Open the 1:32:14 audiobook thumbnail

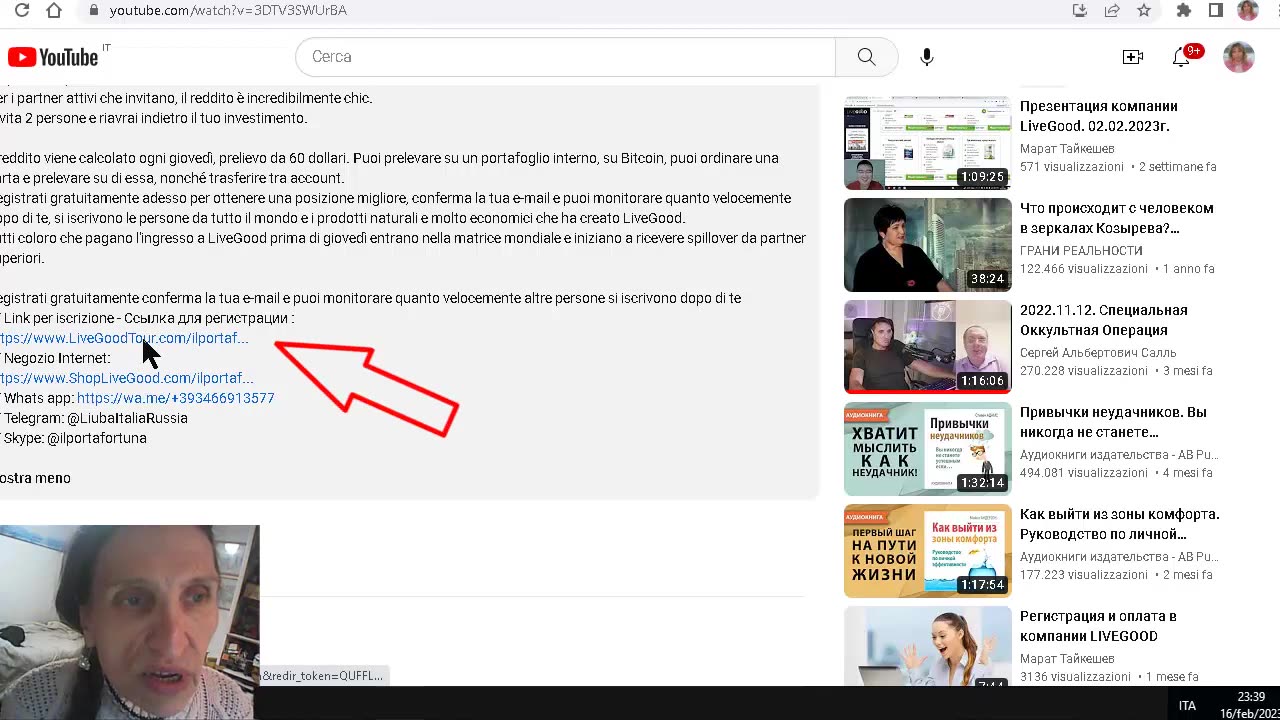pyautogui.click(x=927, y=449)
